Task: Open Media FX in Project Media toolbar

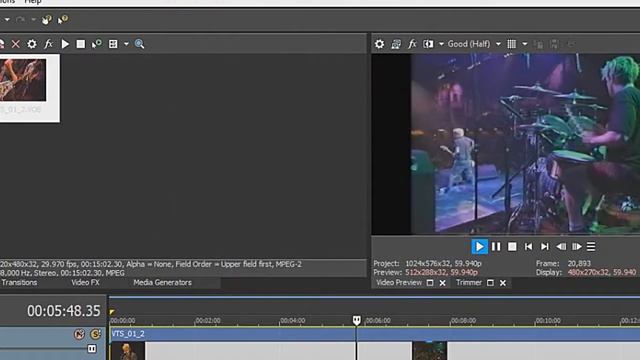Action: [48, 44]
